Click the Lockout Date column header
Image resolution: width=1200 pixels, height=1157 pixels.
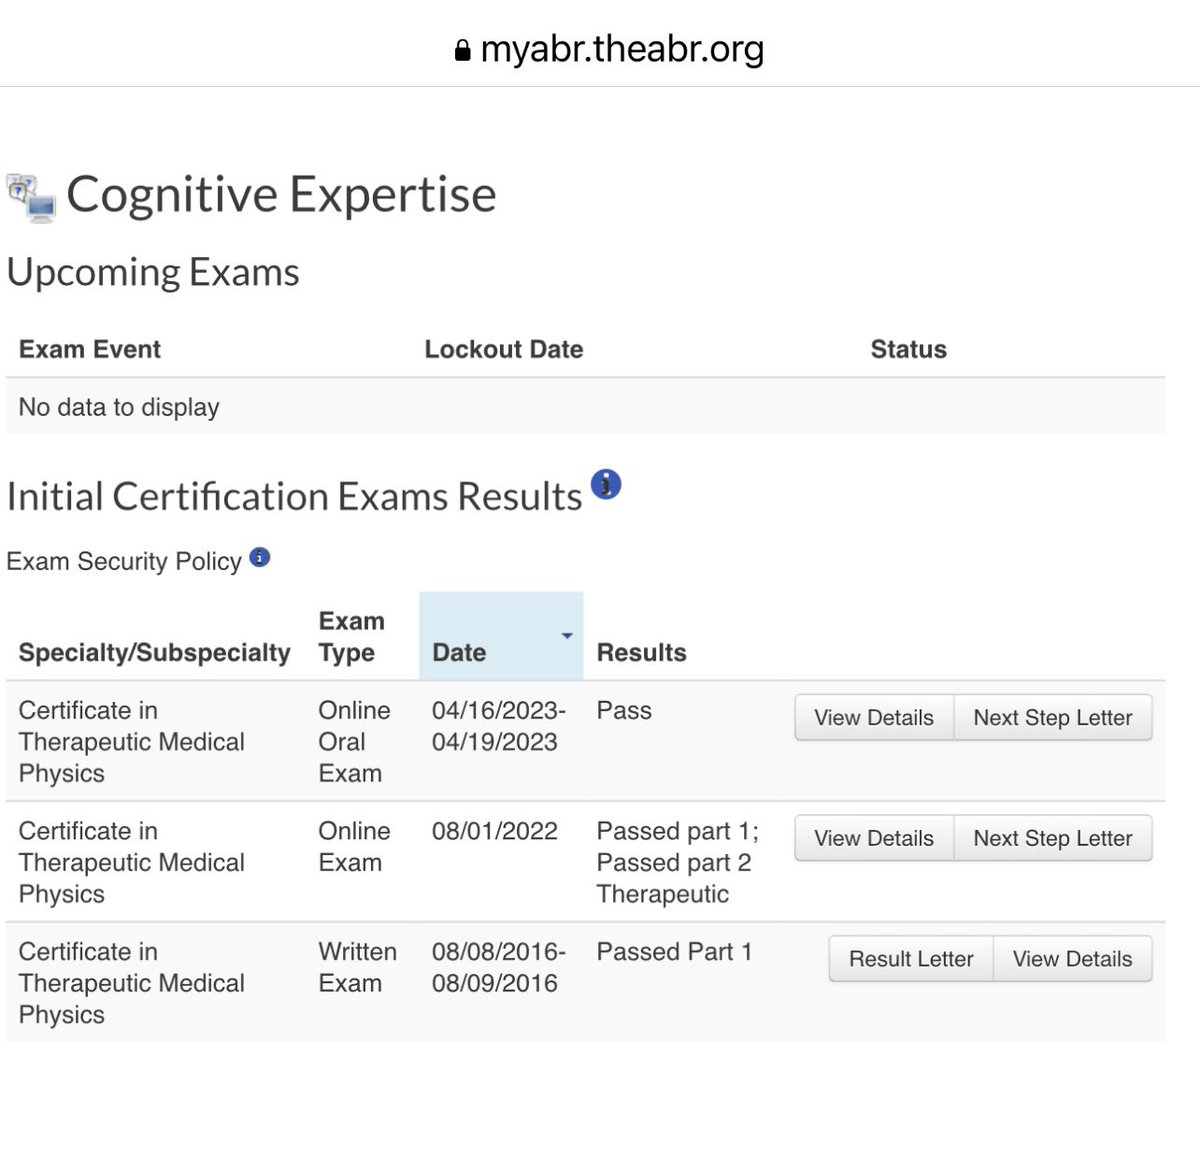click(504, 349)
